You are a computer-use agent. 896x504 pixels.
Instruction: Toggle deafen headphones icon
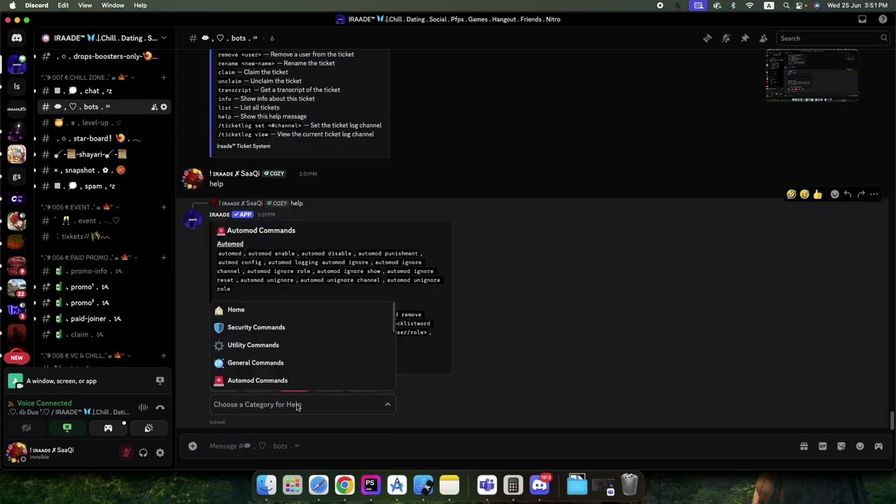click(143, 453)
